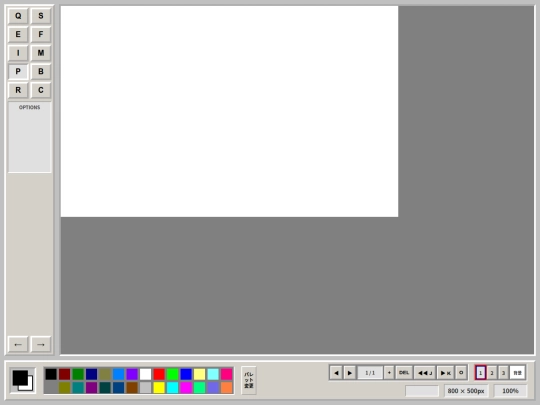The height and width of the screenshot is (405, 540).
Task: Select the F tool button
Action: [41, 34]
